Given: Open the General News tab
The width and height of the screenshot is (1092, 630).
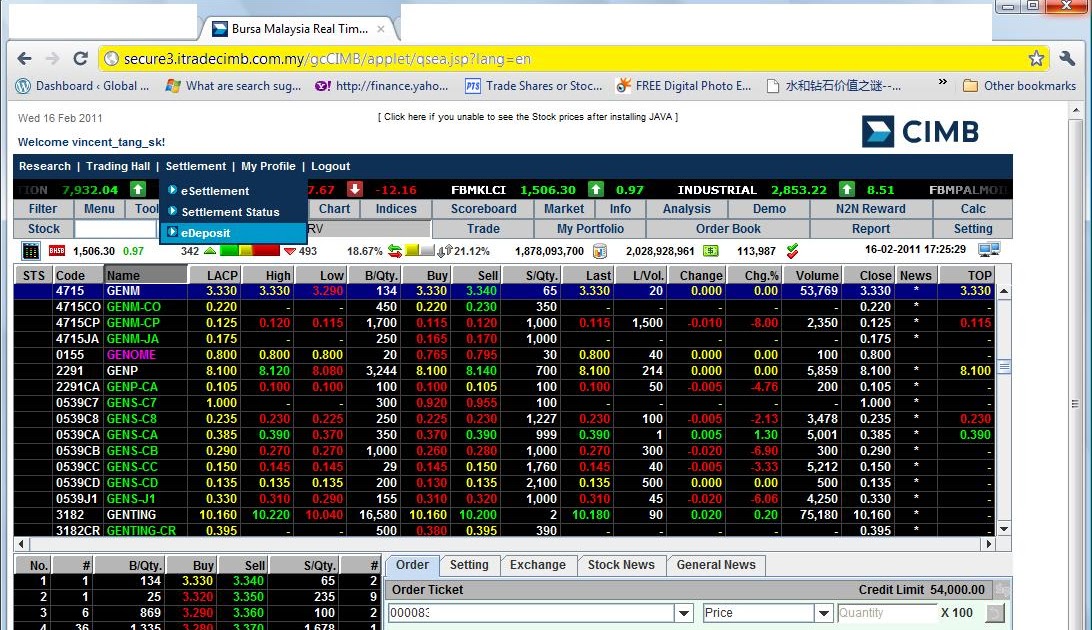Looking at the screenshot, I should click(x=716, y=565).
